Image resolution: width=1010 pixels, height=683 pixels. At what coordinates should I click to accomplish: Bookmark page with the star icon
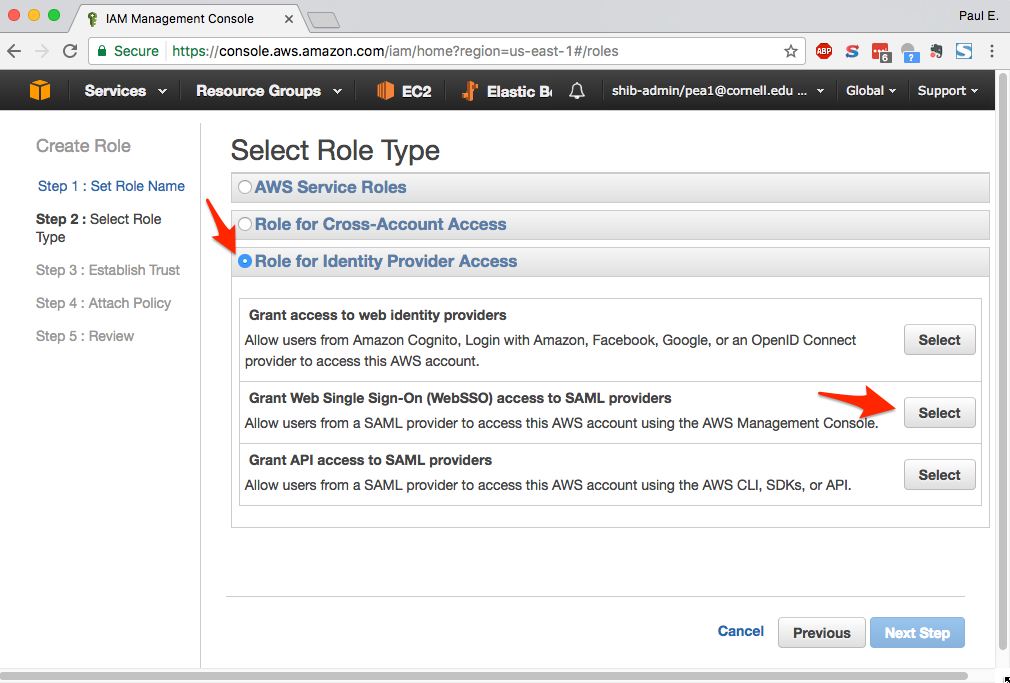pos(790,52)
